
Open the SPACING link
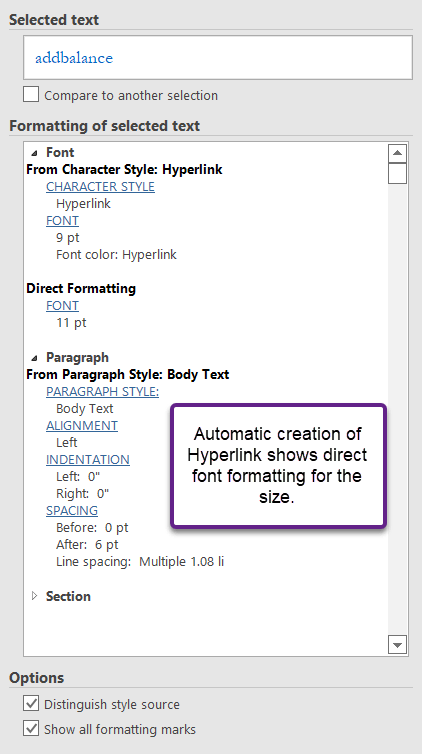pos(72,511)
